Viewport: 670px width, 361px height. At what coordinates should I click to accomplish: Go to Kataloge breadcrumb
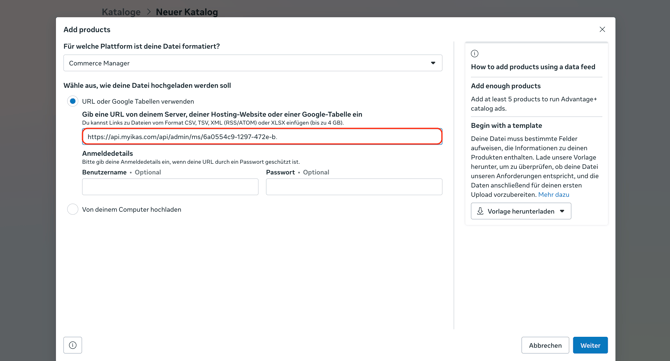tap(121, 12)
